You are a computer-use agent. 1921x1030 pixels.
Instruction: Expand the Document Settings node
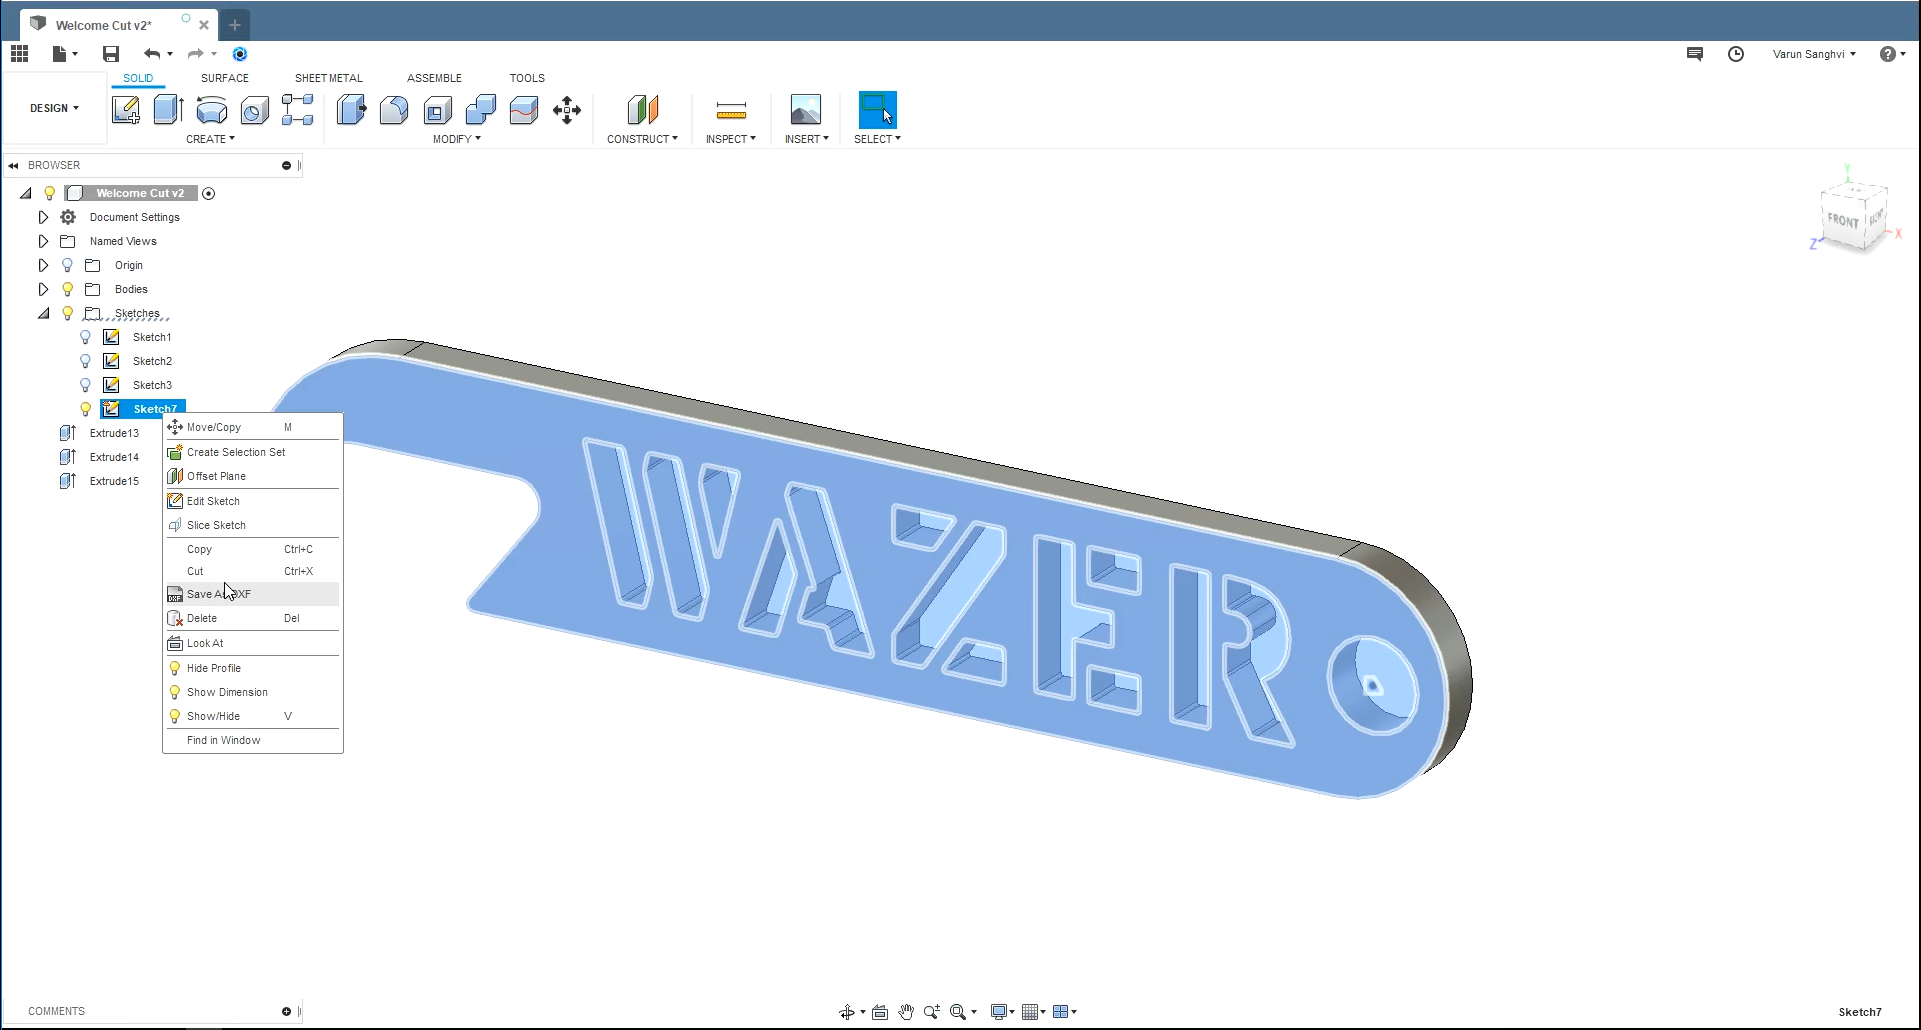point(43,217)
